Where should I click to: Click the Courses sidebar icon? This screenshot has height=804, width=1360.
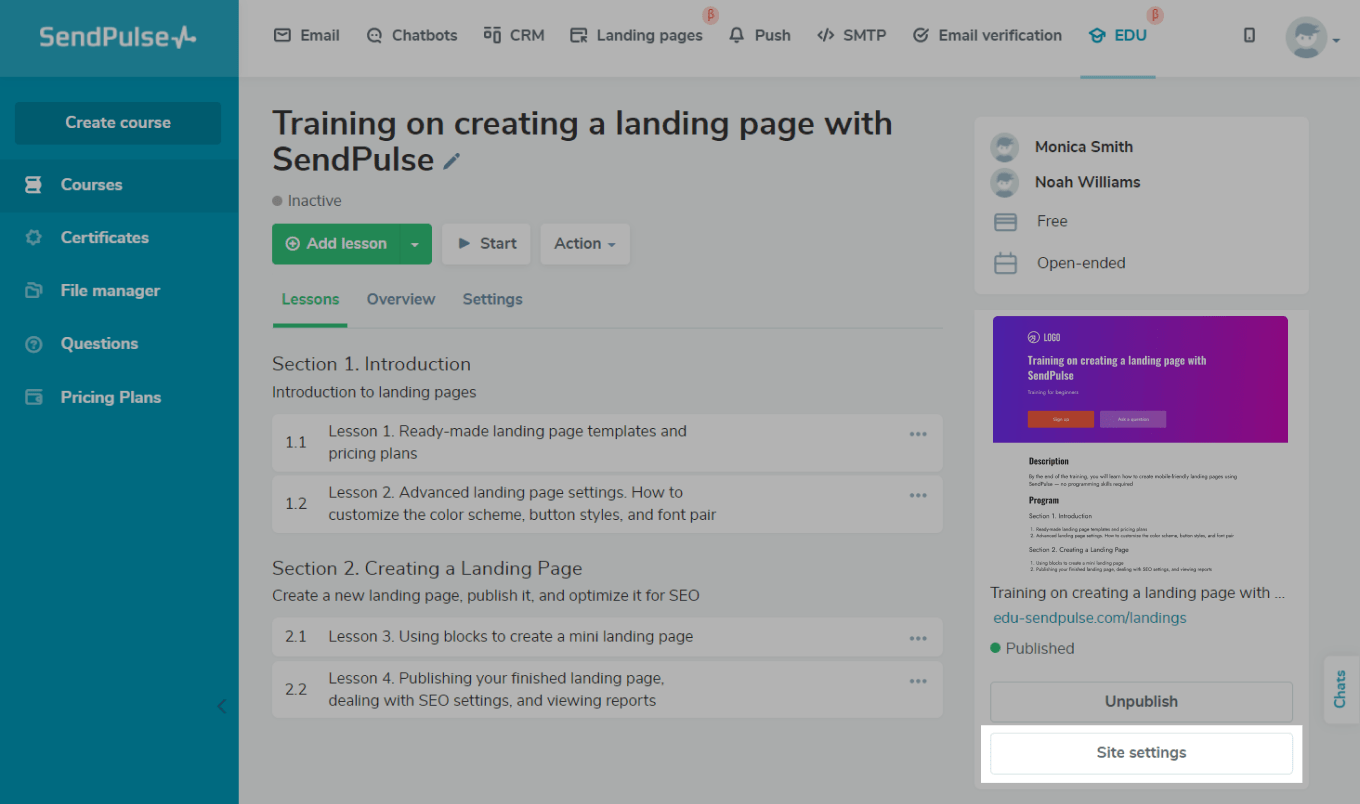click(34, 185)
